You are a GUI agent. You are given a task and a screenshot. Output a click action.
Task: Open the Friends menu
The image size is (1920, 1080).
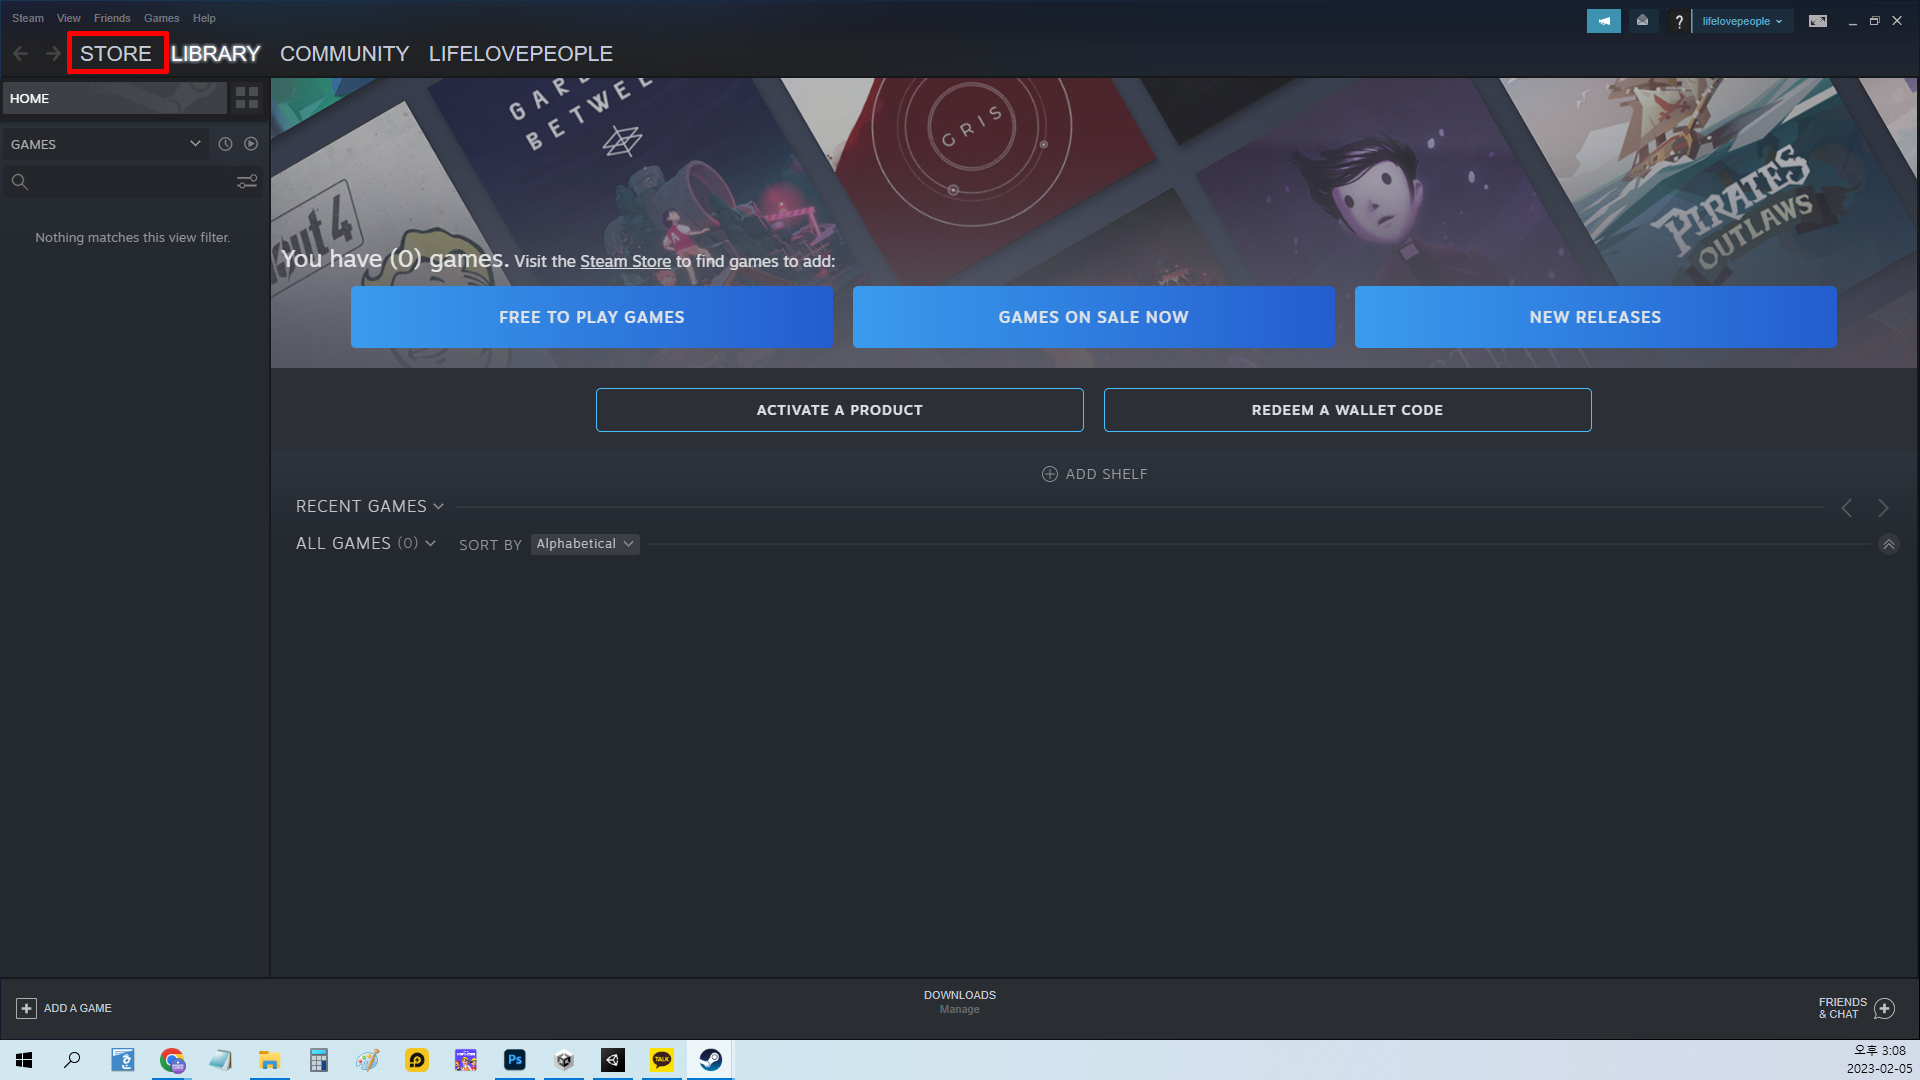(112, 18)
